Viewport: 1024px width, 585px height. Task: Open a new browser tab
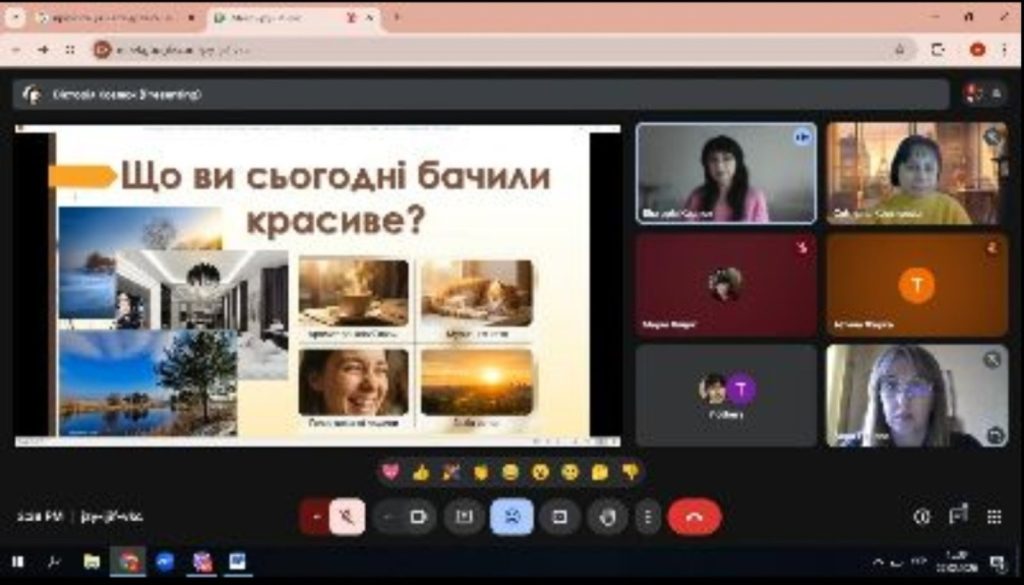396,18
